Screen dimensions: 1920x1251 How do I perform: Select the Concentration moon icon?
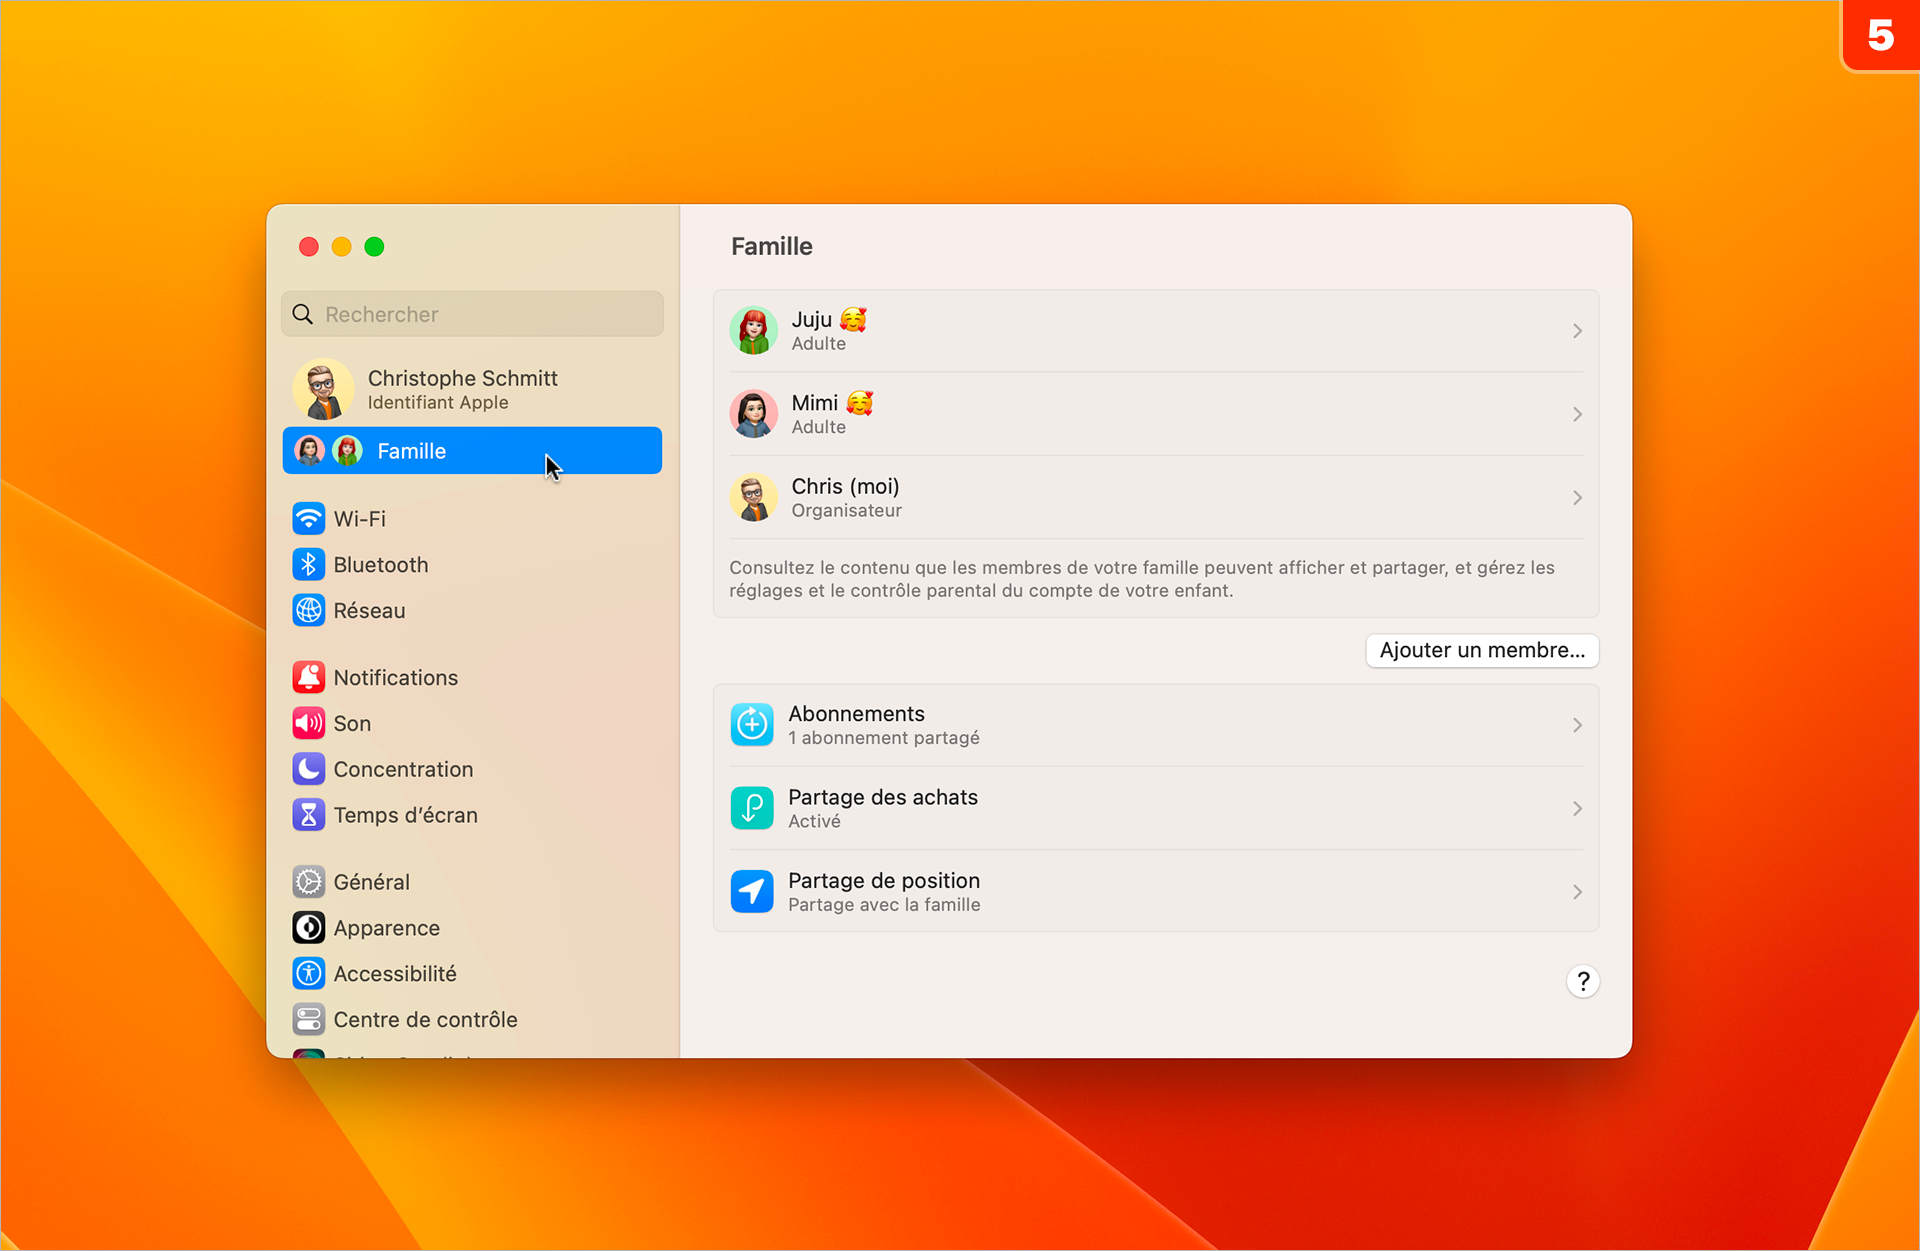click(x=308, y=768)
